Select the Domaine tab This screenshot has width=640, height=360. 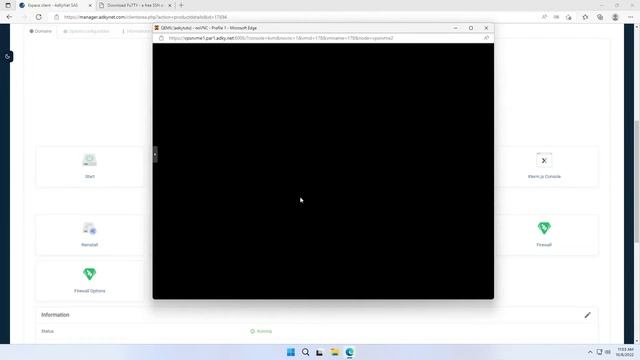(x=40, y=31)
